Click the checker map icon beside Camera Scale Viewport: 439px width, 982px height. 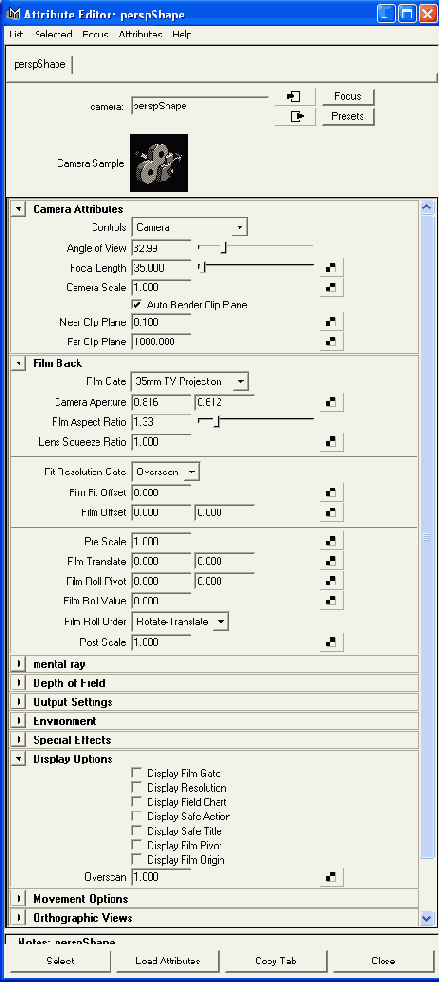click(x=332, y=287)
